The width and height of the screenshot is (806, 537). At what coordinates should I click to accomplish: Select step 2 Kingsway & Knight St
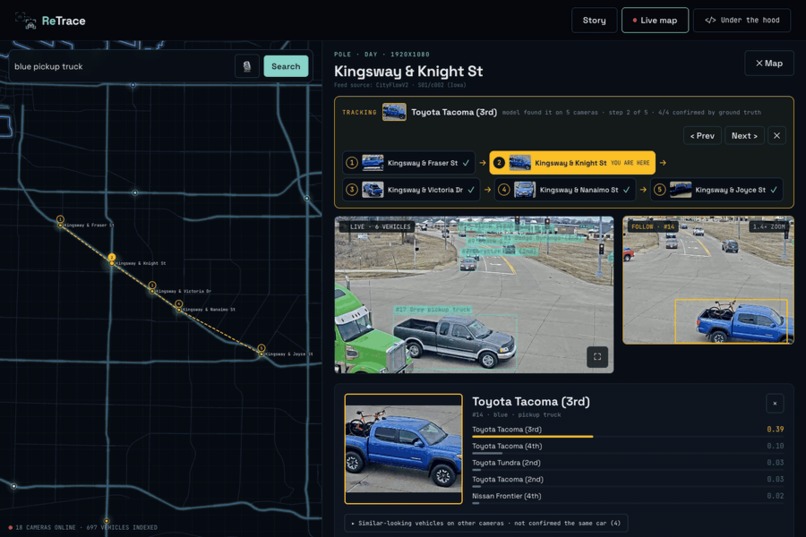[x=572, y=163]
